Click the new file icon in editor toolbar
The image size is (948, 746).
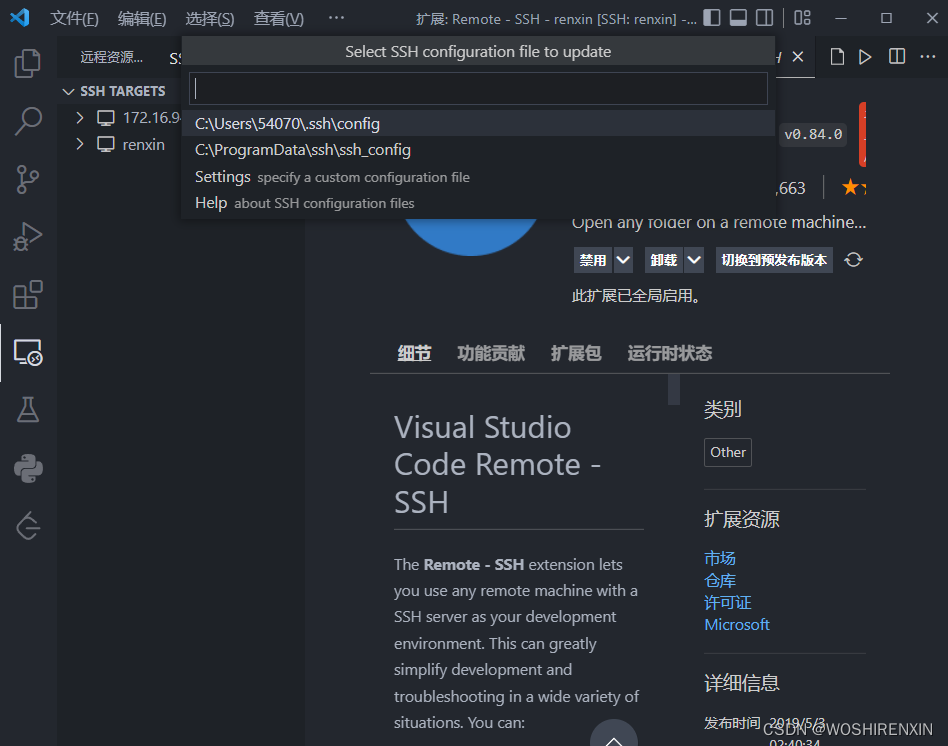(837, 57)
